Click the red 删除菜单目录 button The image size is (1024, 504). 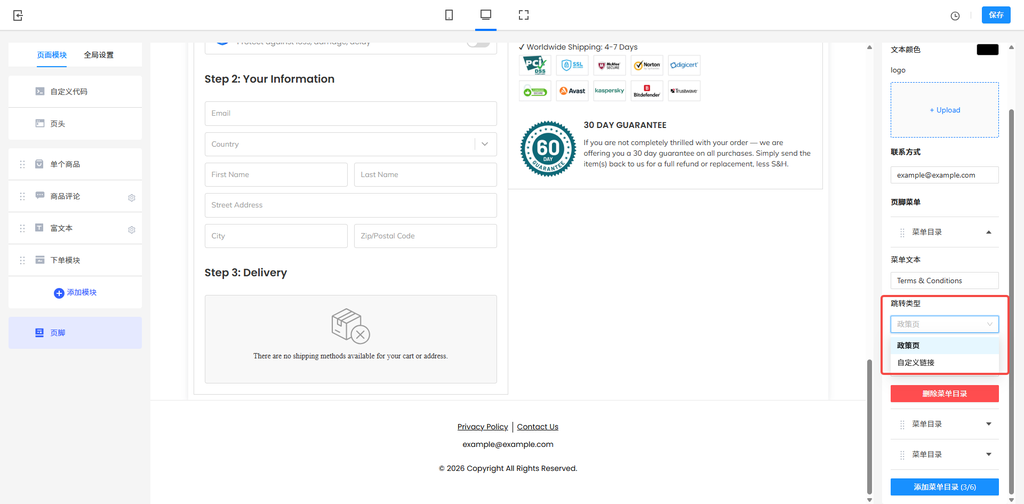tap(944, 394)
